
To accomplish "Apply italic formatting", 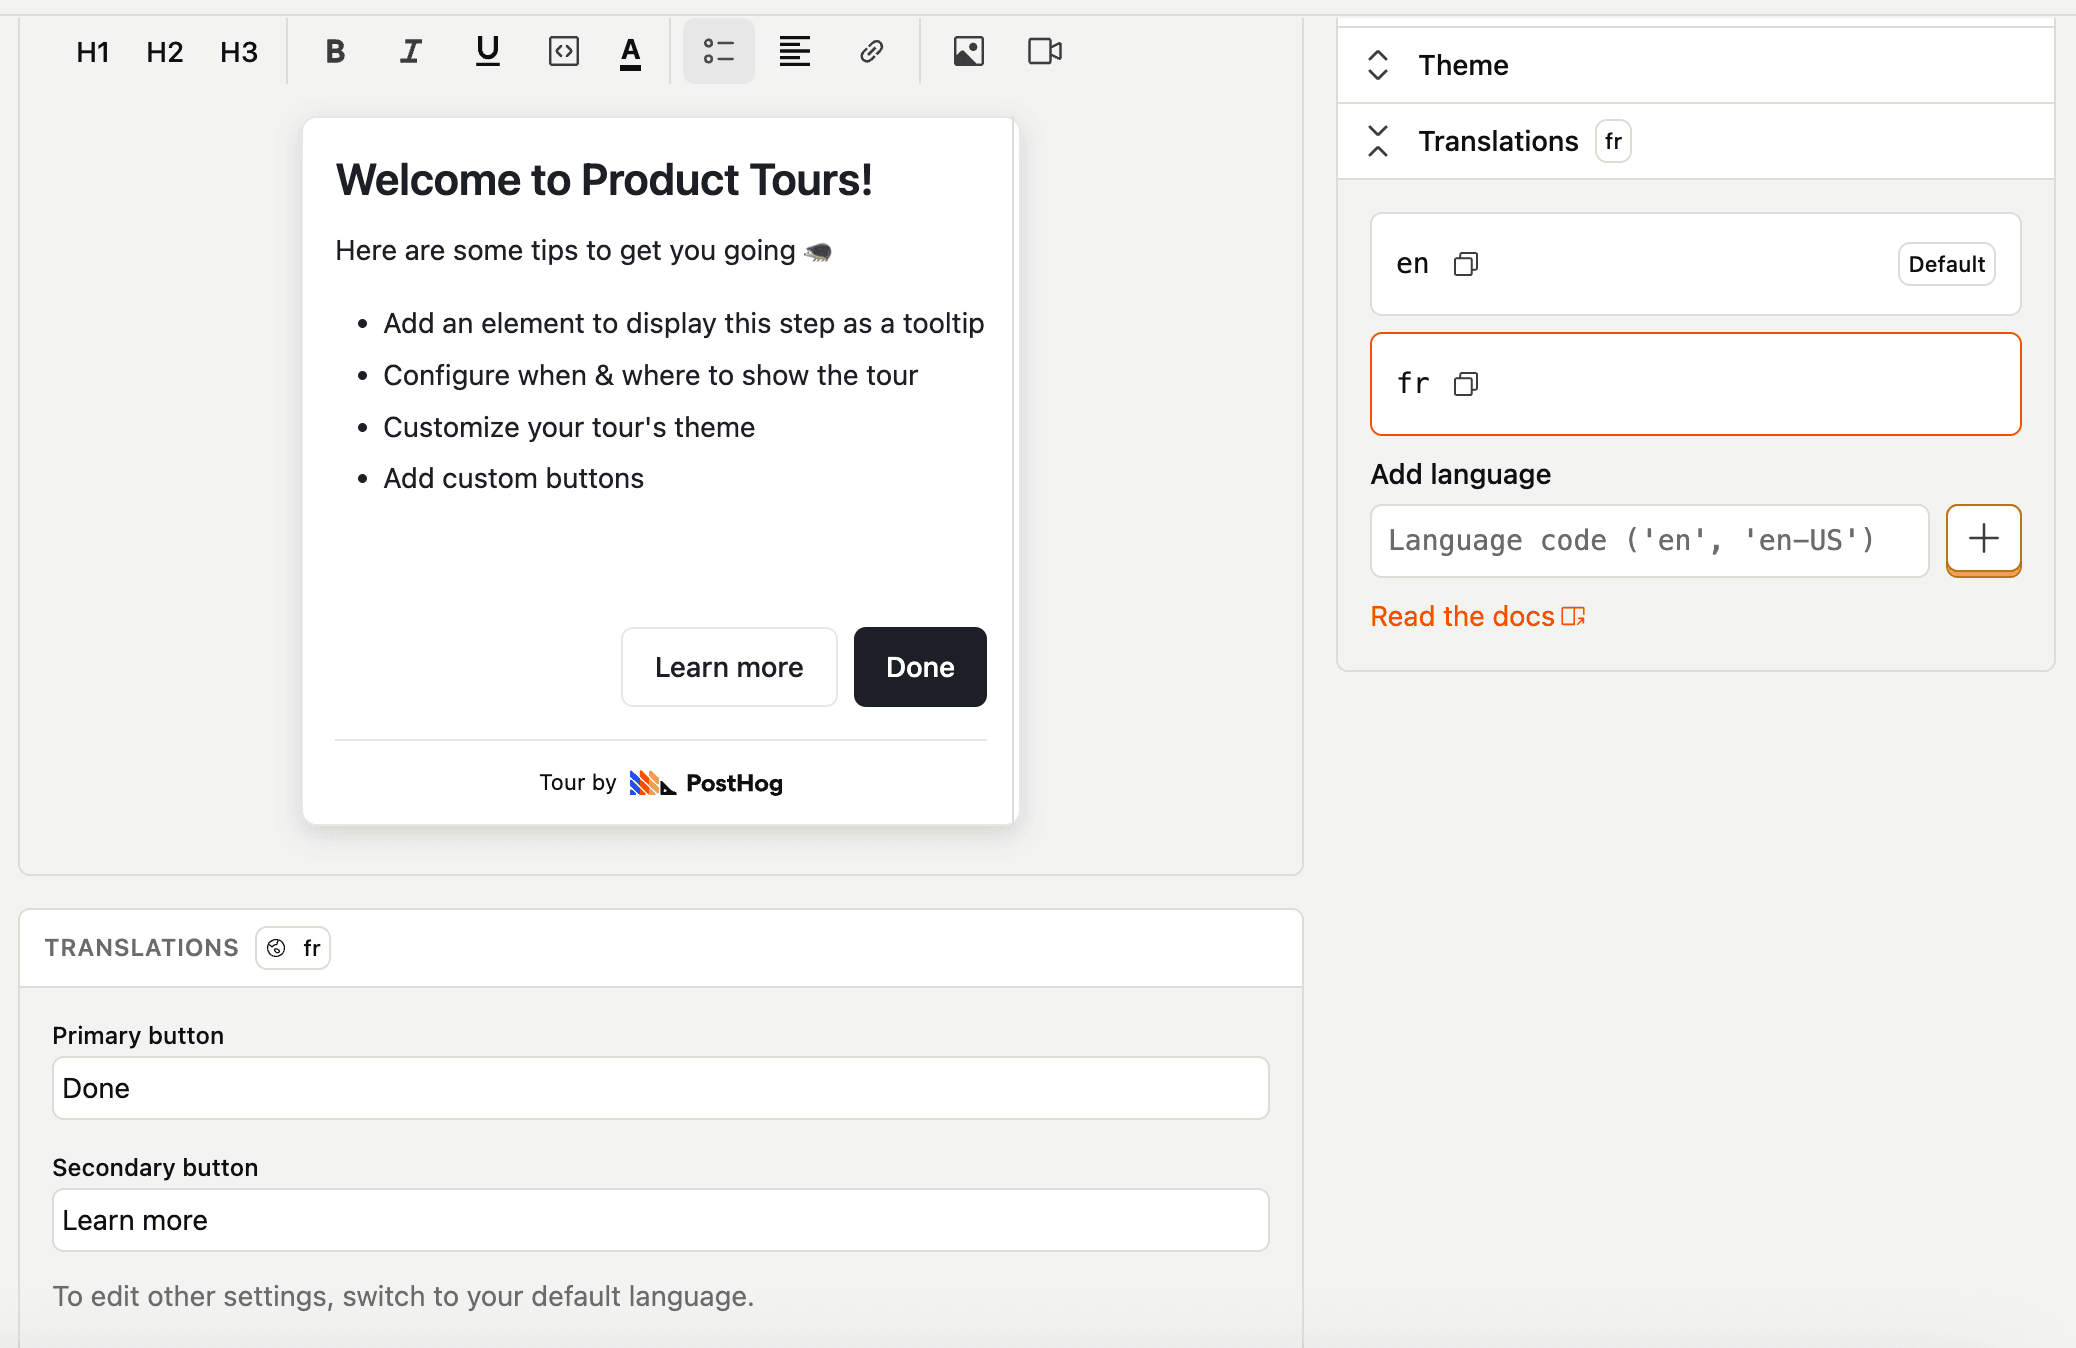I will click(410, 51).
